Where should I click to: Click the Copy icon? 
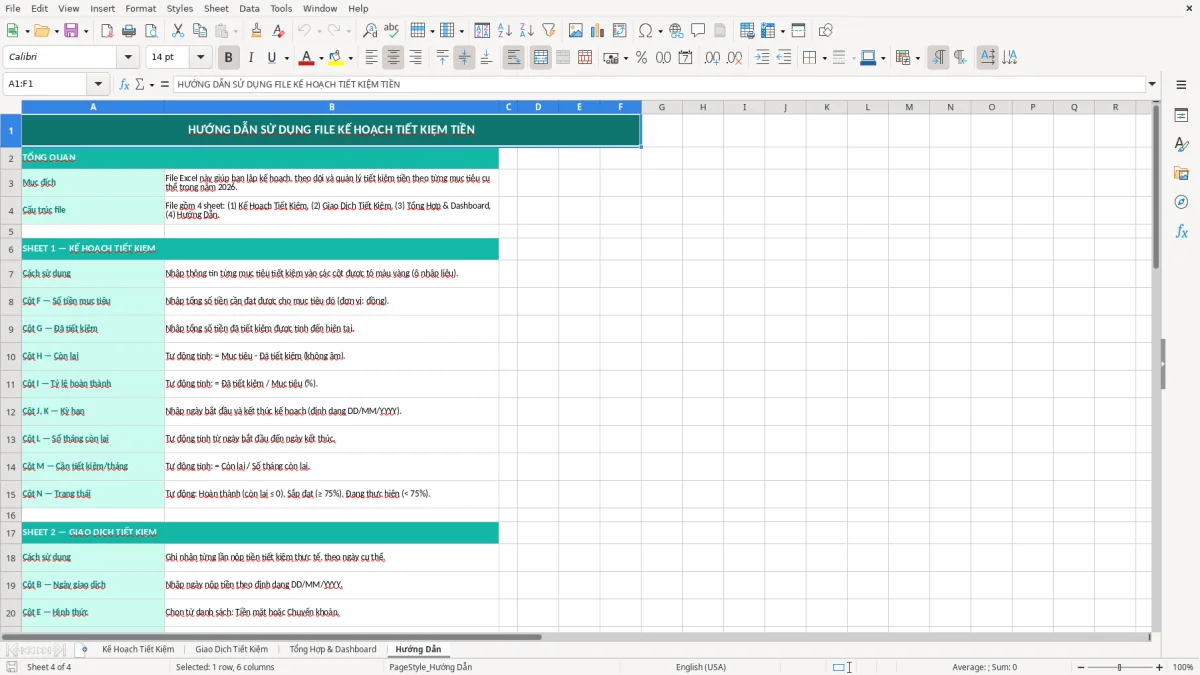pos(200,31)
